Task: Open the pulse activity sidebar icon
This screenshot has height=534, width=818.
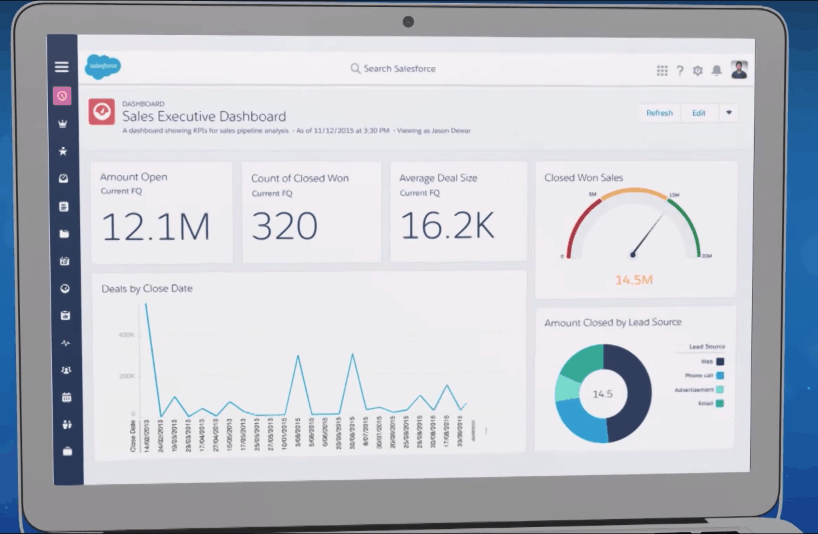Action: pos(65,343)
